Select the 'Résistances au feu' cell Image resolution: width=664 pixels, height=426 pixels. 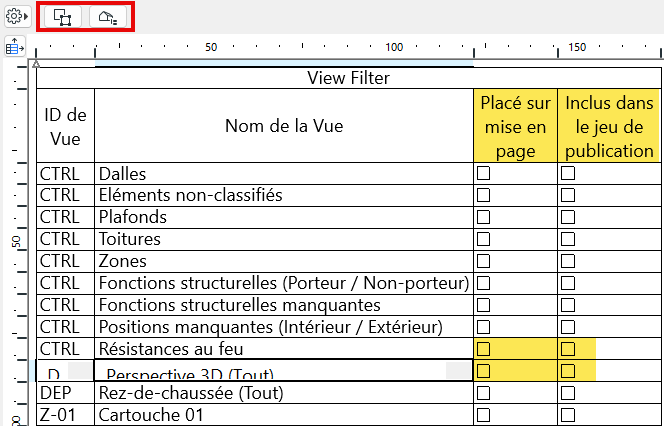point(284,349)
